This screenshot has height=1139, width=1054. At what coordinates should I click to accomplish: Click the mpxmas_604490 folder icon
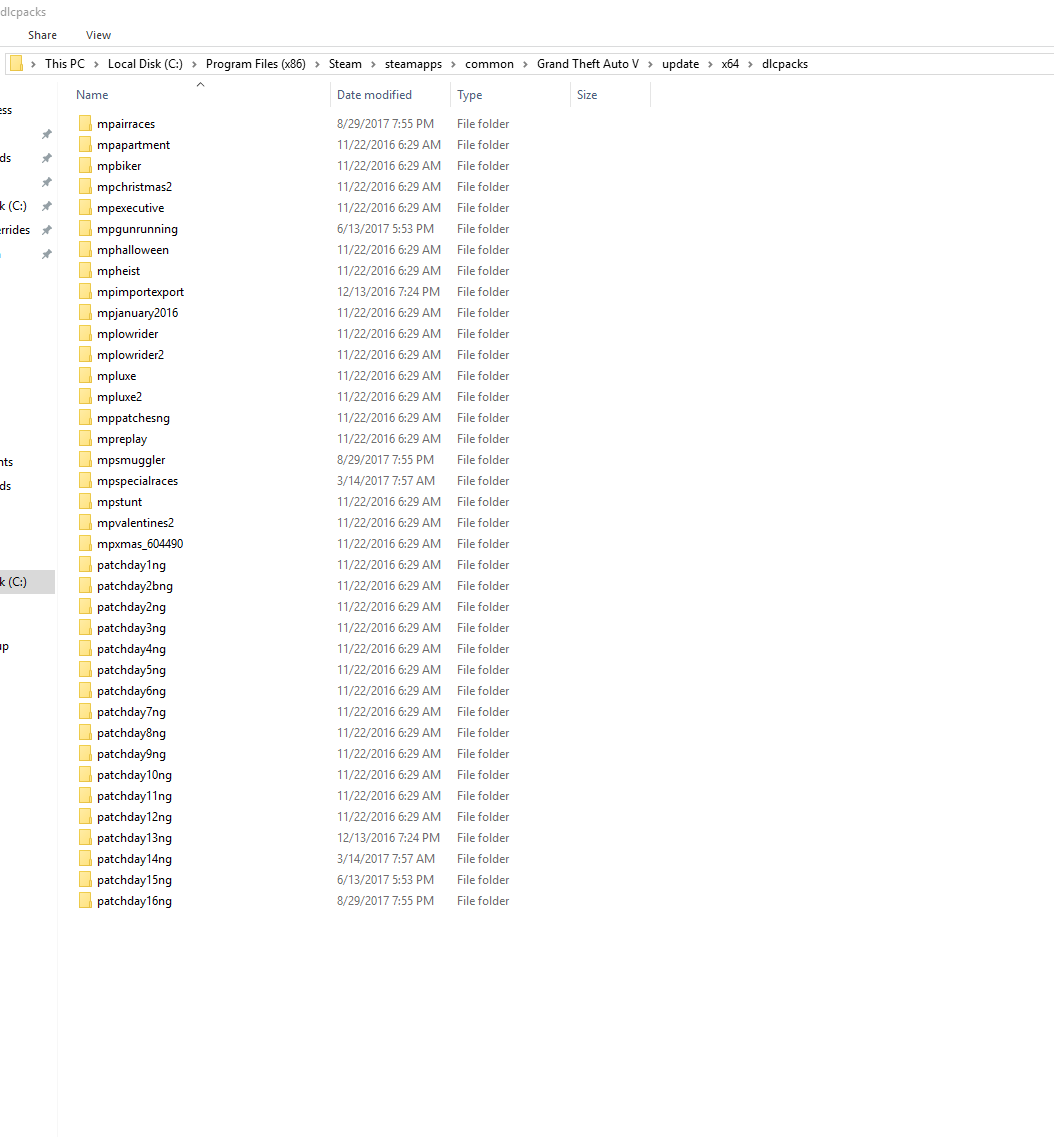point(85,544)
